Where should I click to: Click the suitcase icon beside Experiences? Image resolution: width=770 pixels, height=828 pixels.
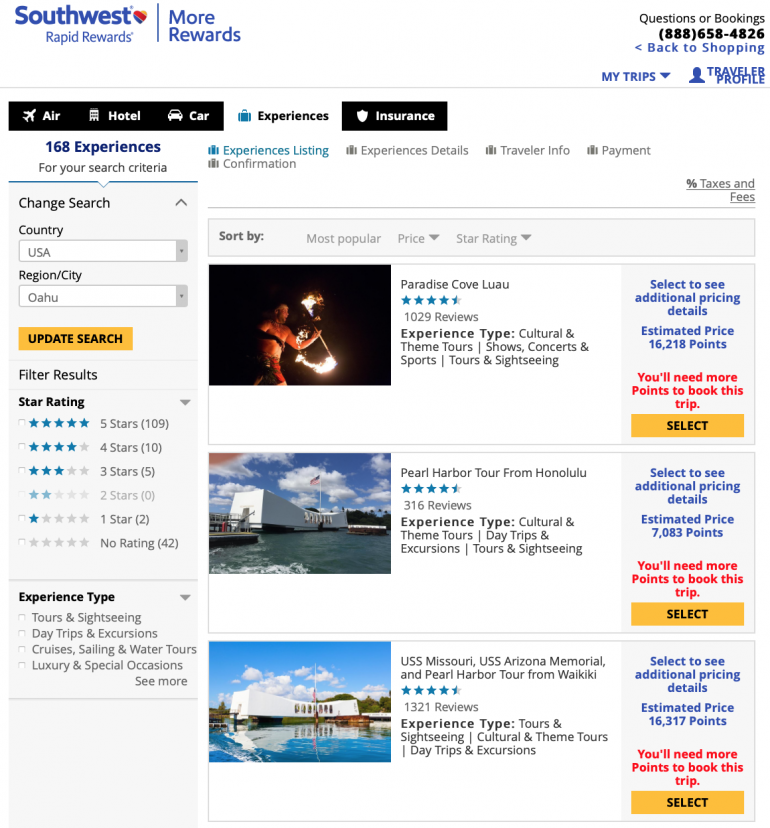click(x=244, y=116)
